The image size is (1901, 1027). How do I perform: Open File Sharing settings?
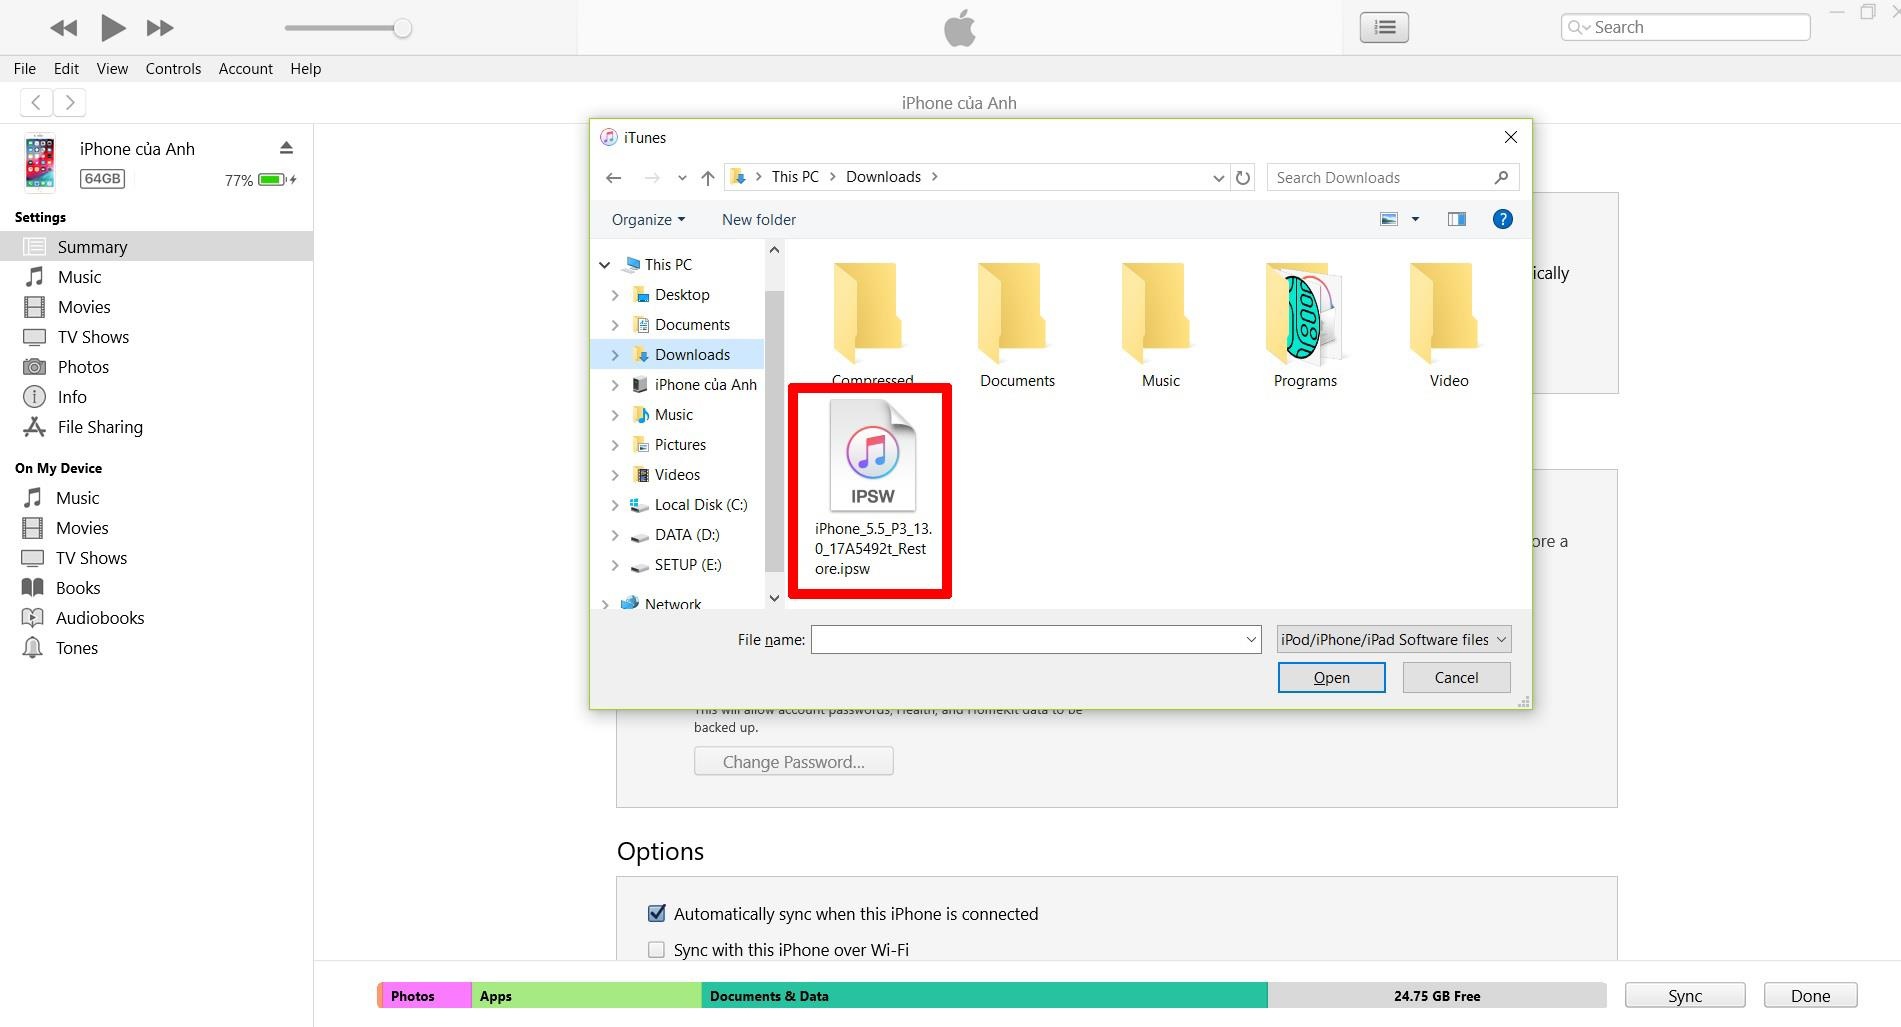coord(98,426)
